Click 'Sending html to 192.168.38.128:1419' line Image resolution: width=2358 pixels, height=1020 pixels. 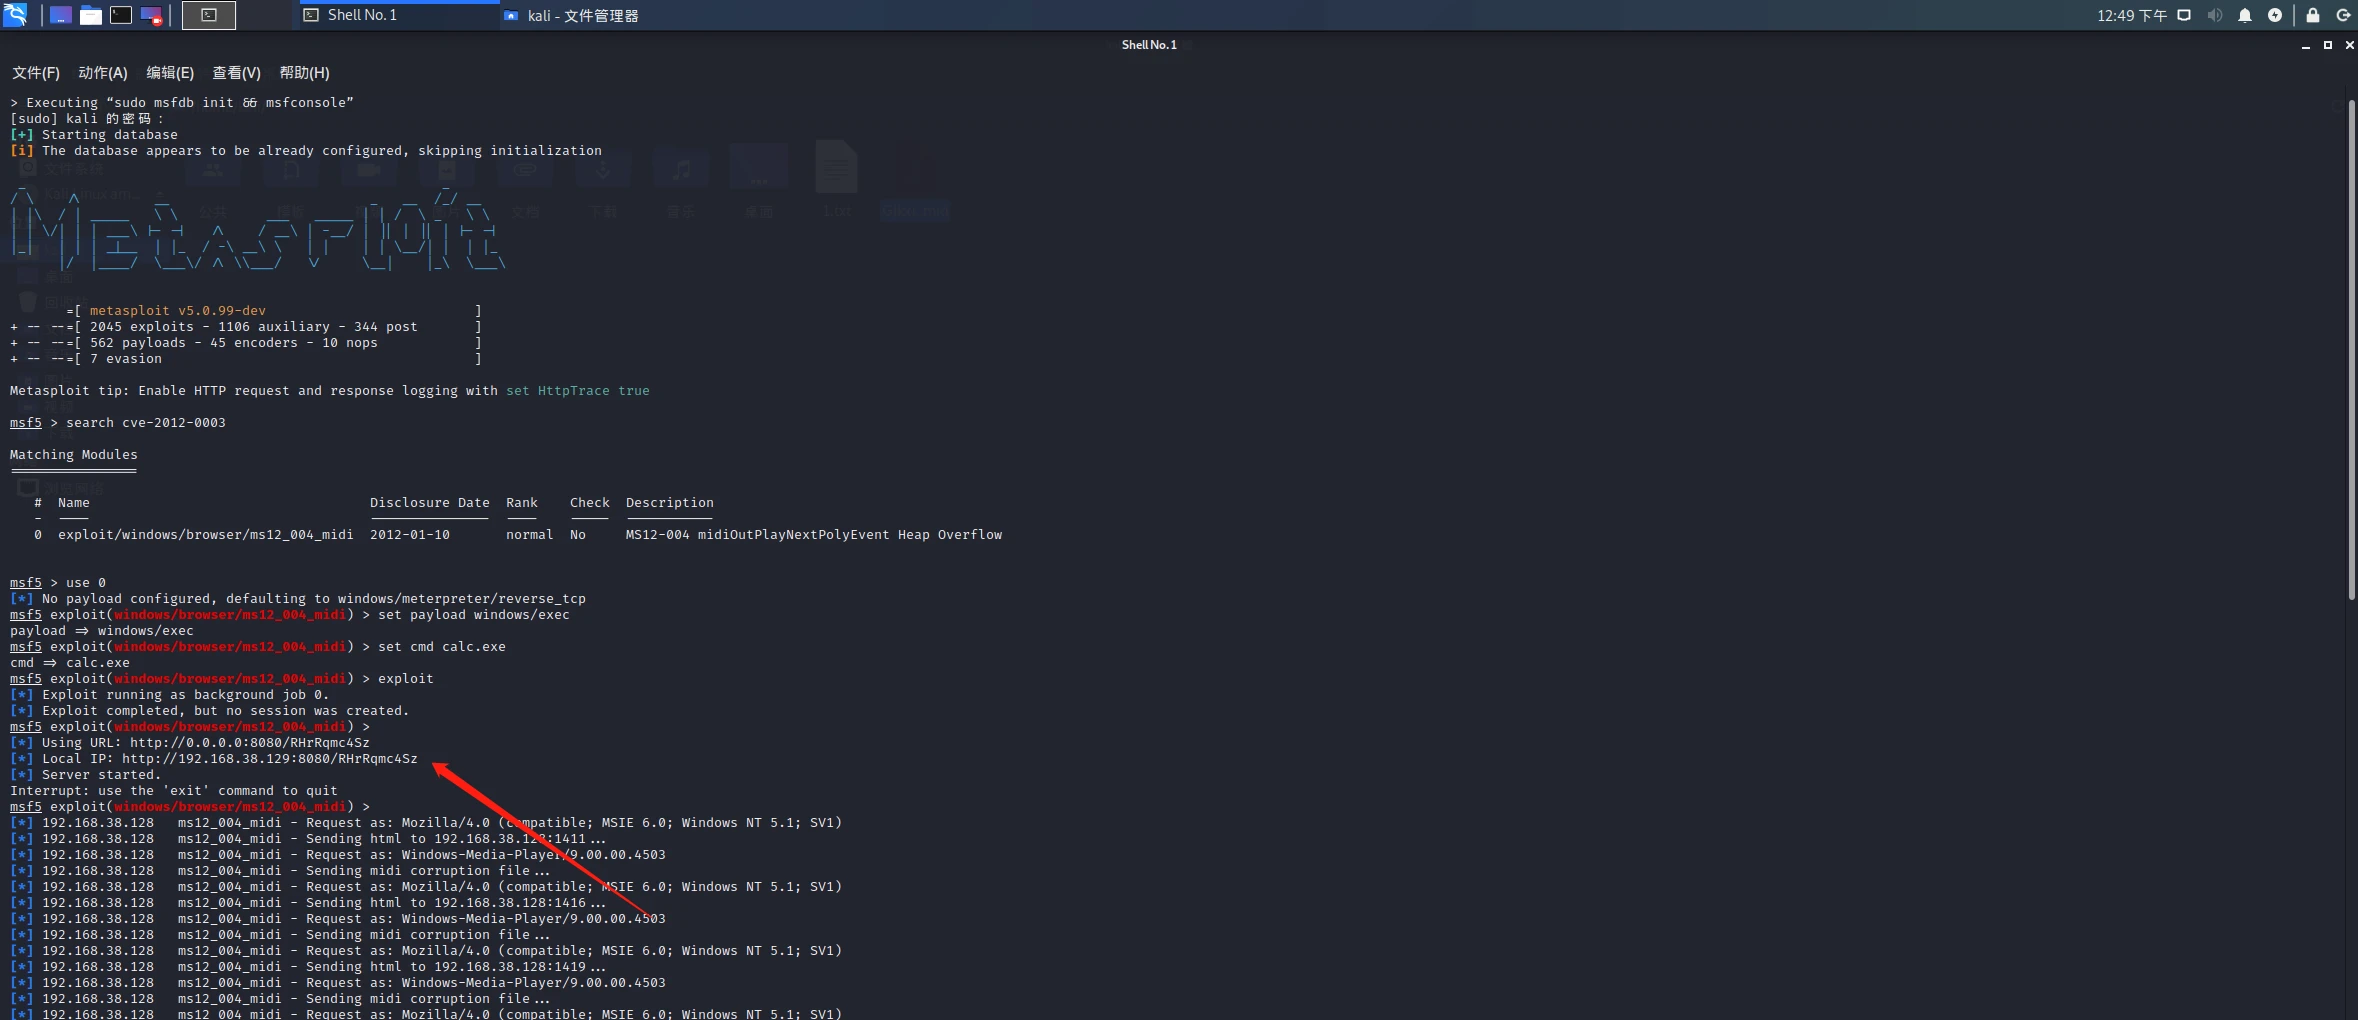(x=308, y=967)
